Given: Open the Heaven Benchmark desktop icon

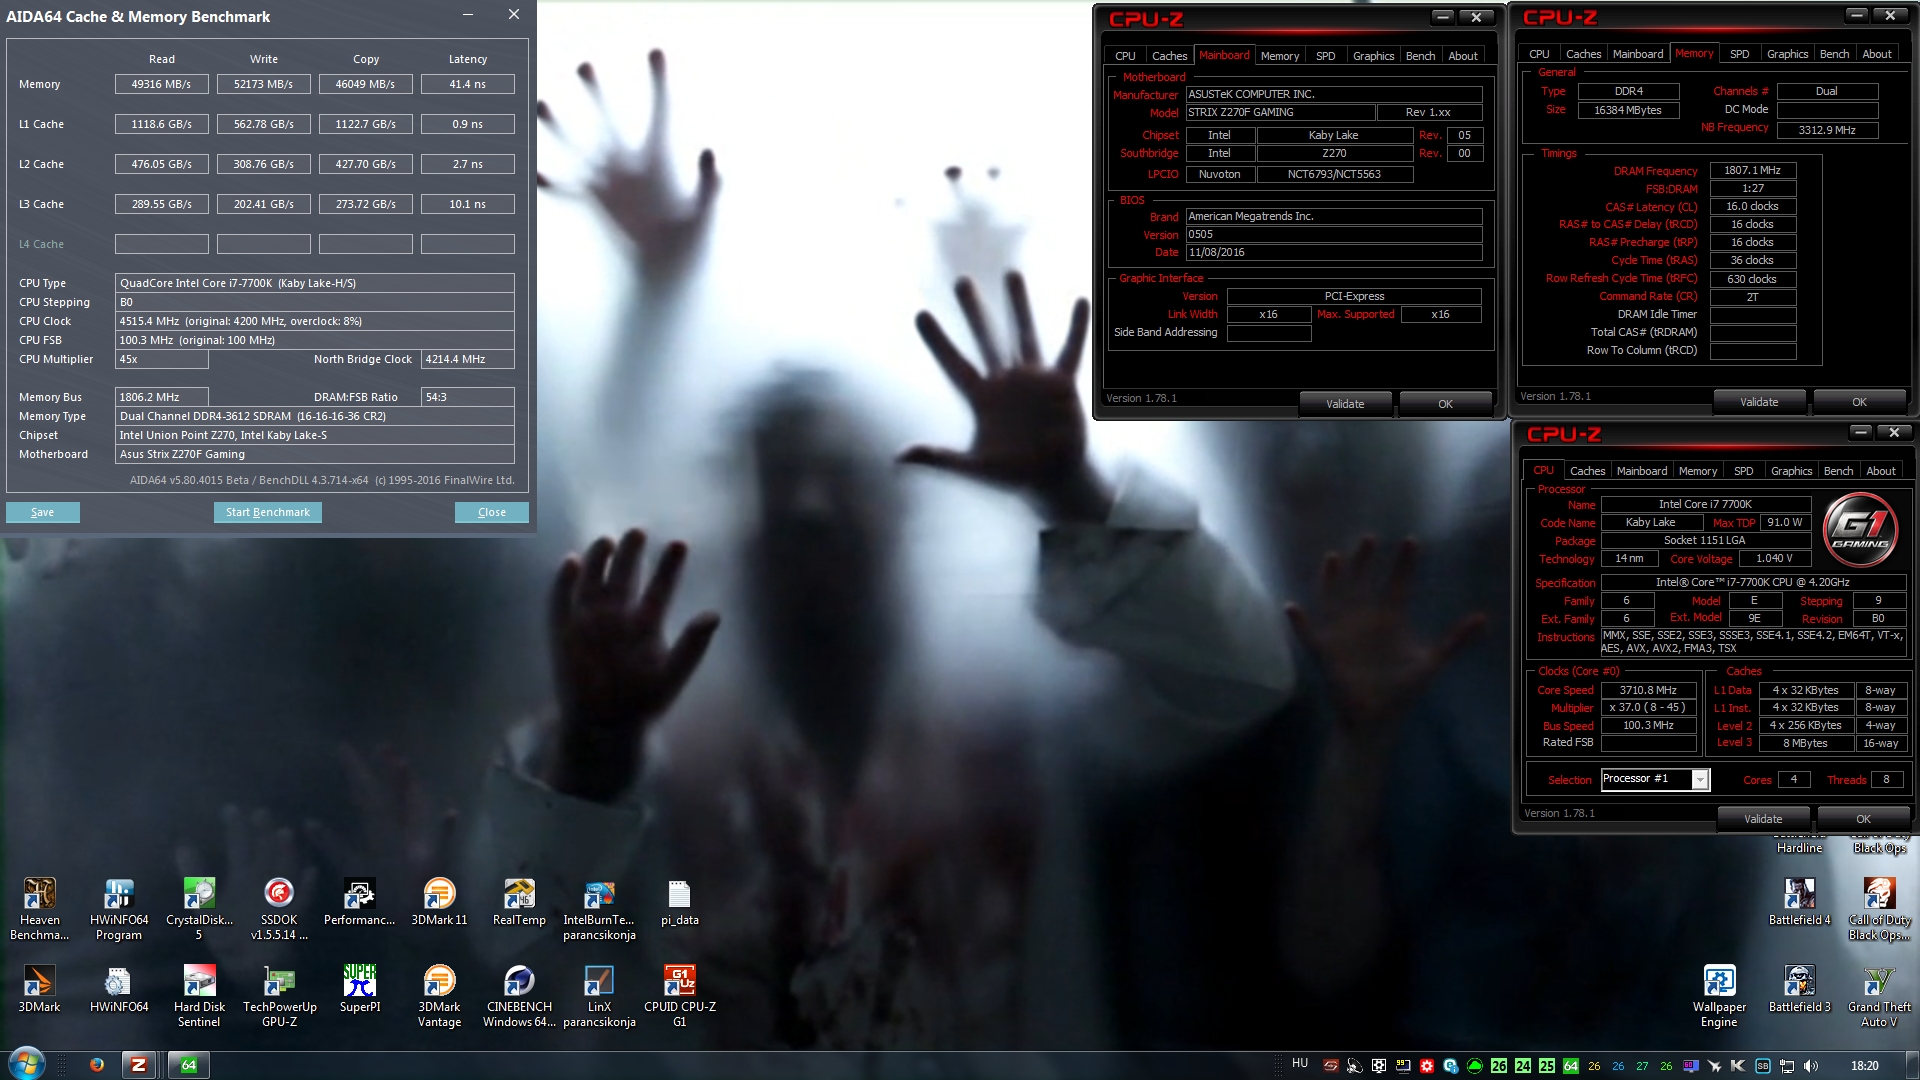Looking at the screenshot, I should (39, 908).
